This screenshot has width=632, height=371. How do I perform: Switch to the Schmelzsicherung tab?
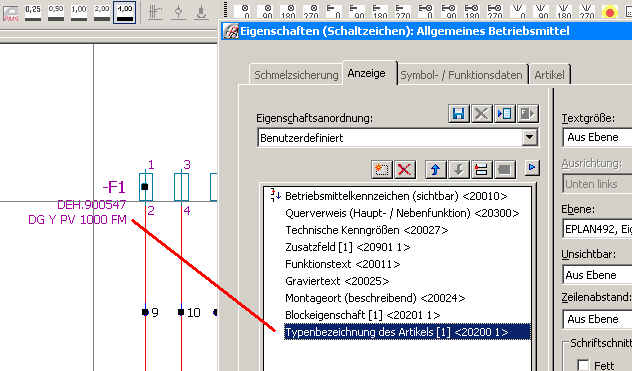(x=296, y=75)
